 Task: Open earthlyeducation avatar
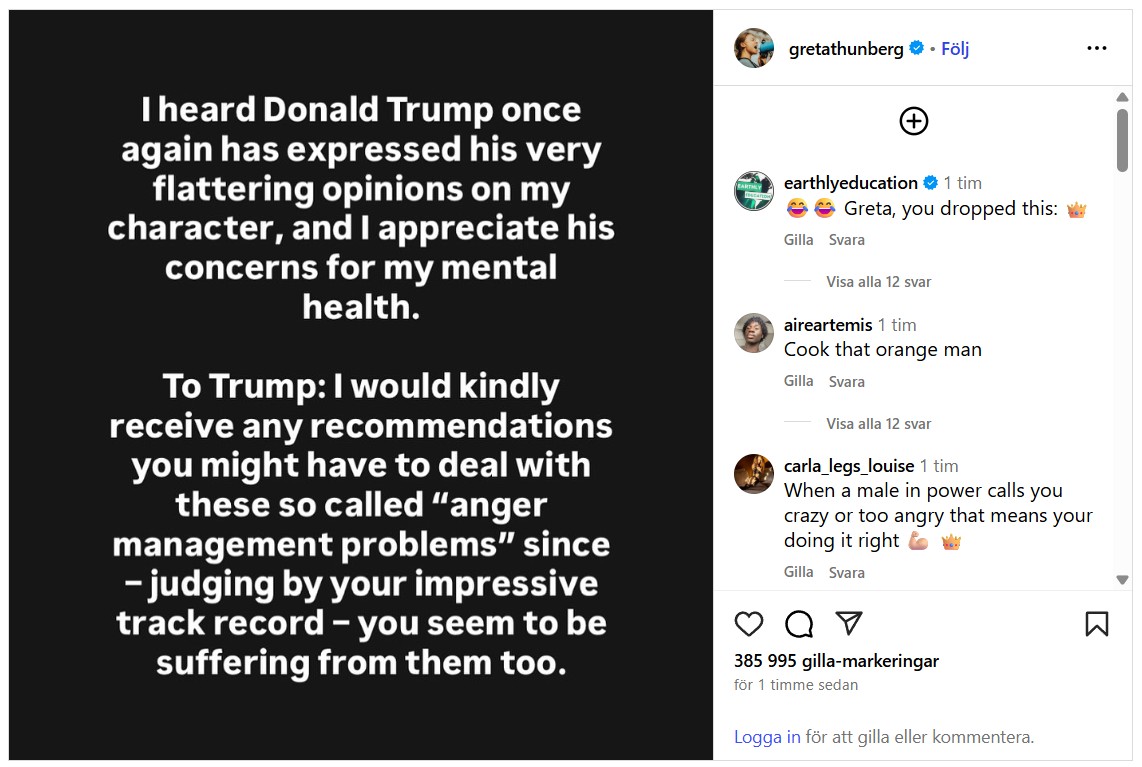754,191
